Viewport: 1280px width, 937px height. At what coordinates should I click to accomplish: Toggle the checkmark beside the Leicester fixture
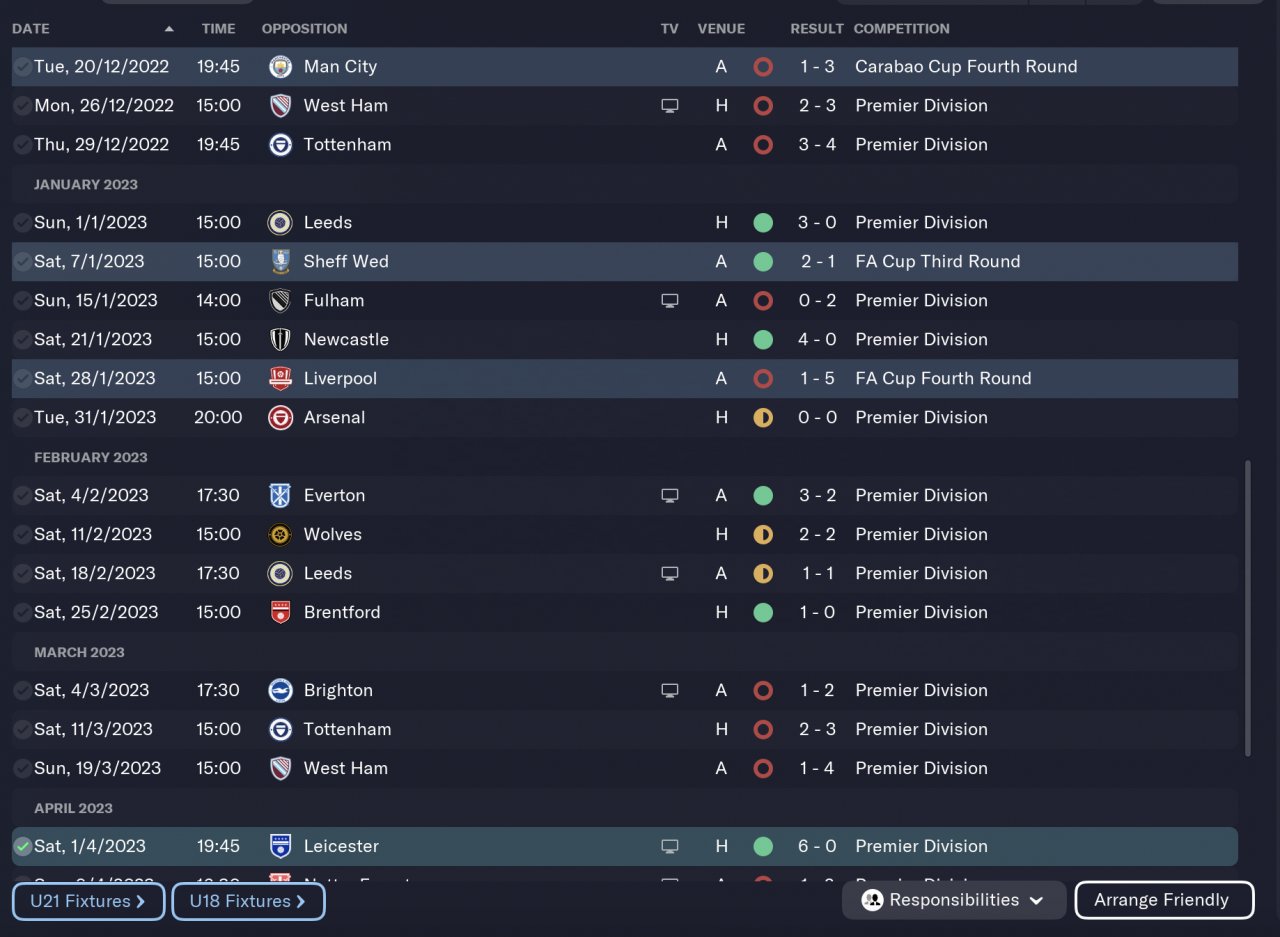click(x=22, y=847)
